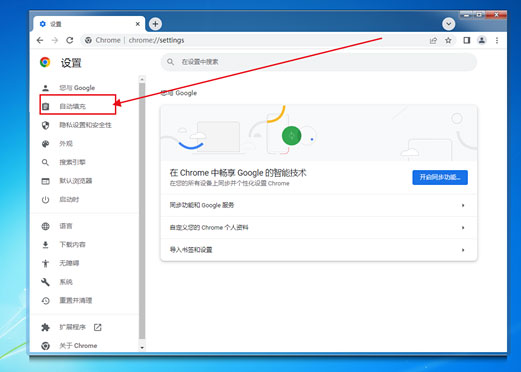Viewport: 521px width, 372px height.
Task: Select the 设置 browser tab
Action: (x=89, y=24)
